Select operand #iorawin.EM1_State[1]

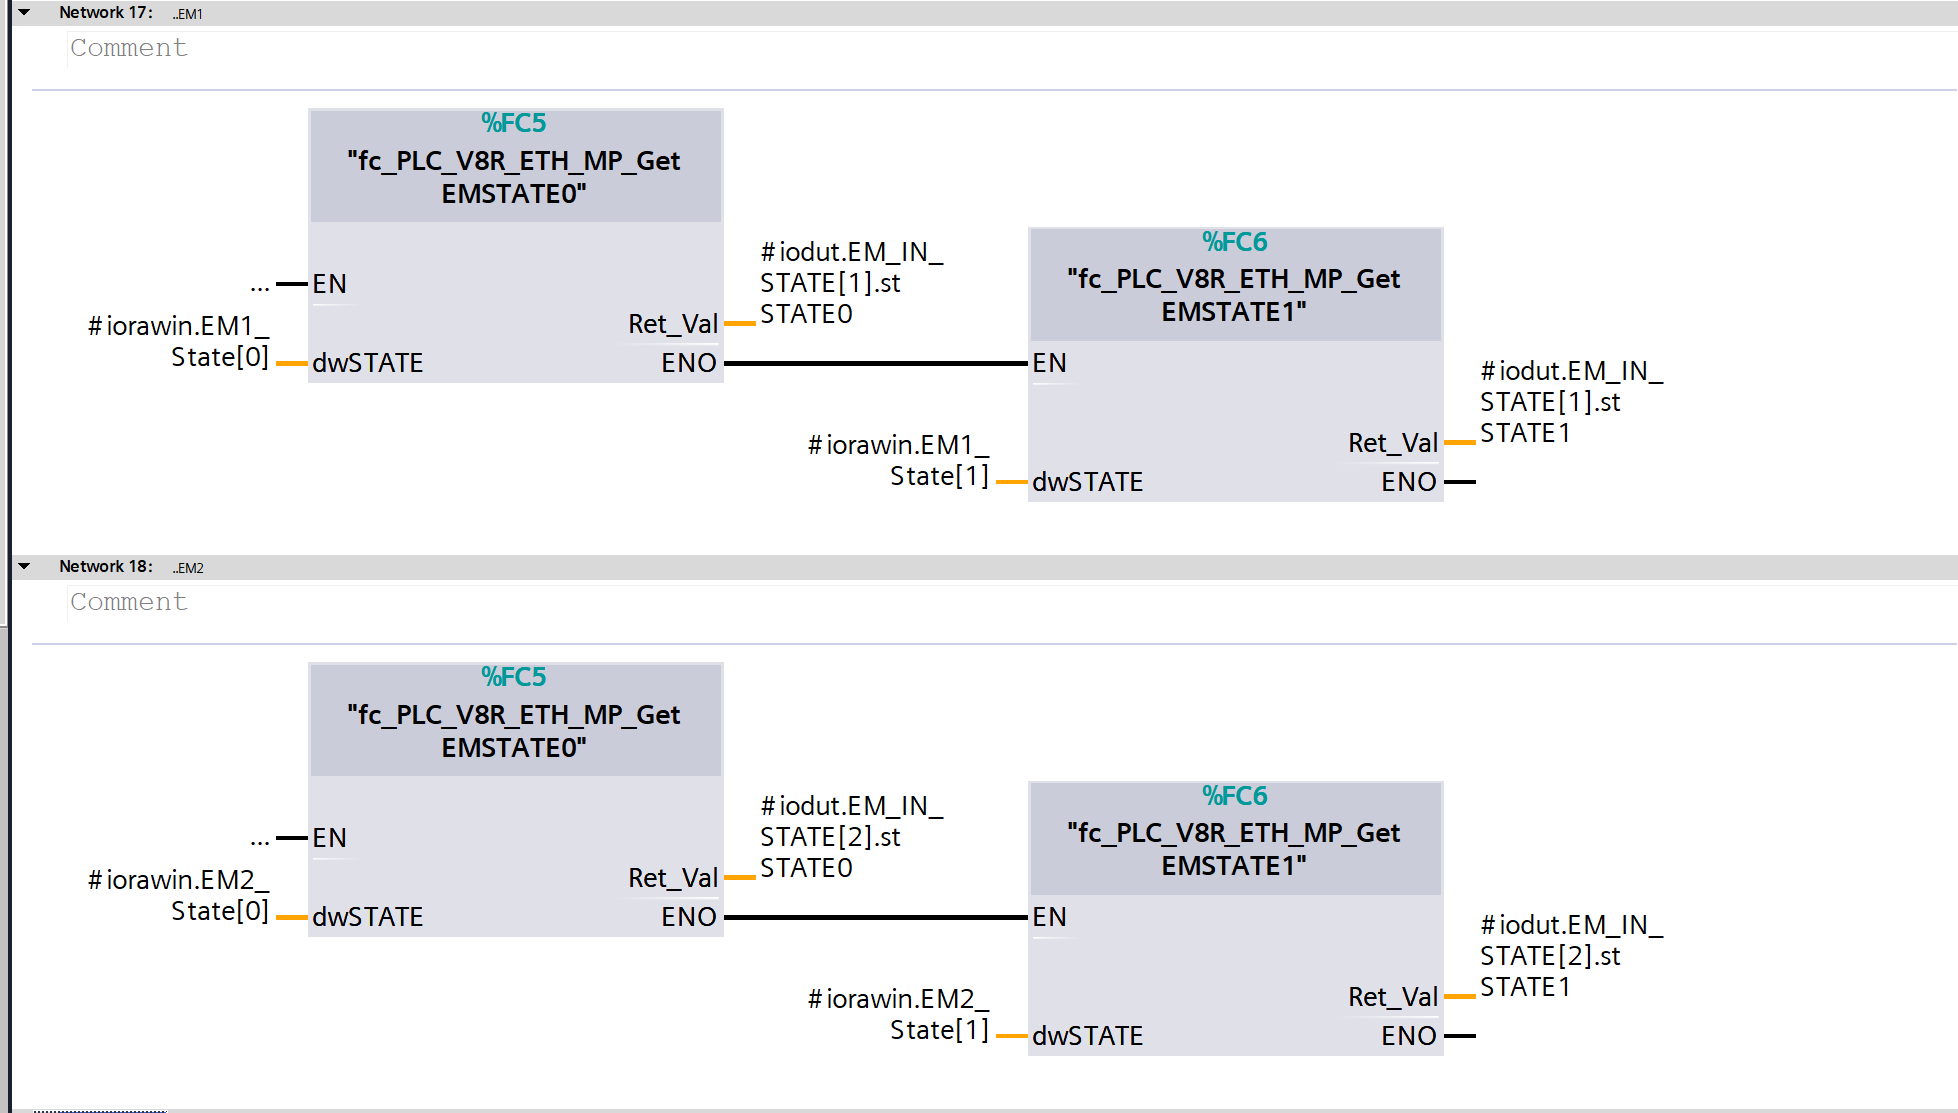point(899,460)
